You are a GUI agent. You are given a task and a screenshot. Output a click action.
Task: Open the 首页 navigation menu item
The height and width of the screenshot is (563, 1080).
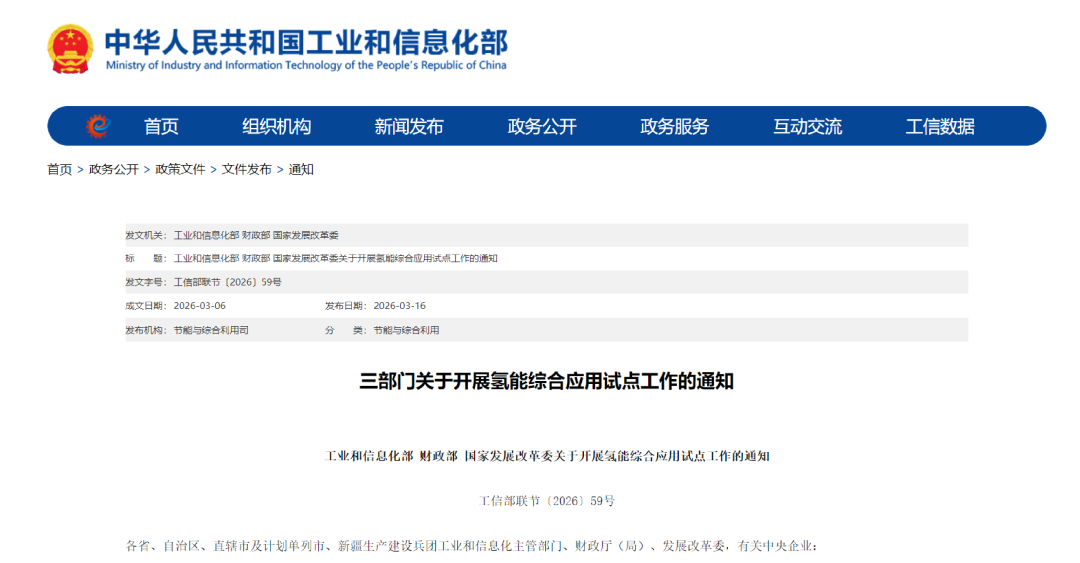(161, 127)
